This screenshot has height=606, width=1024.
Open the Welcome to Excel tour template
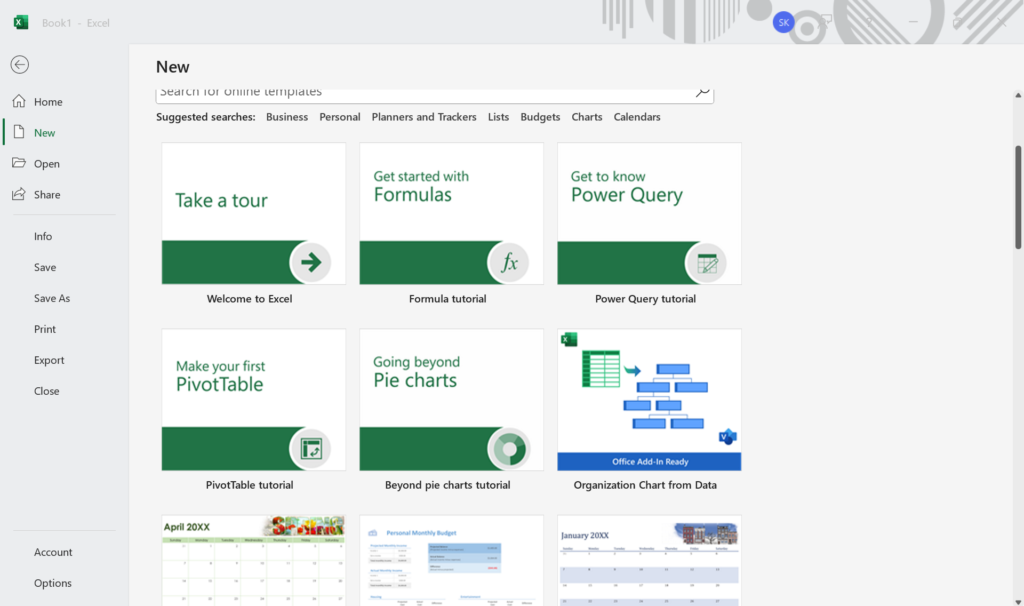(x=253, y=213)
